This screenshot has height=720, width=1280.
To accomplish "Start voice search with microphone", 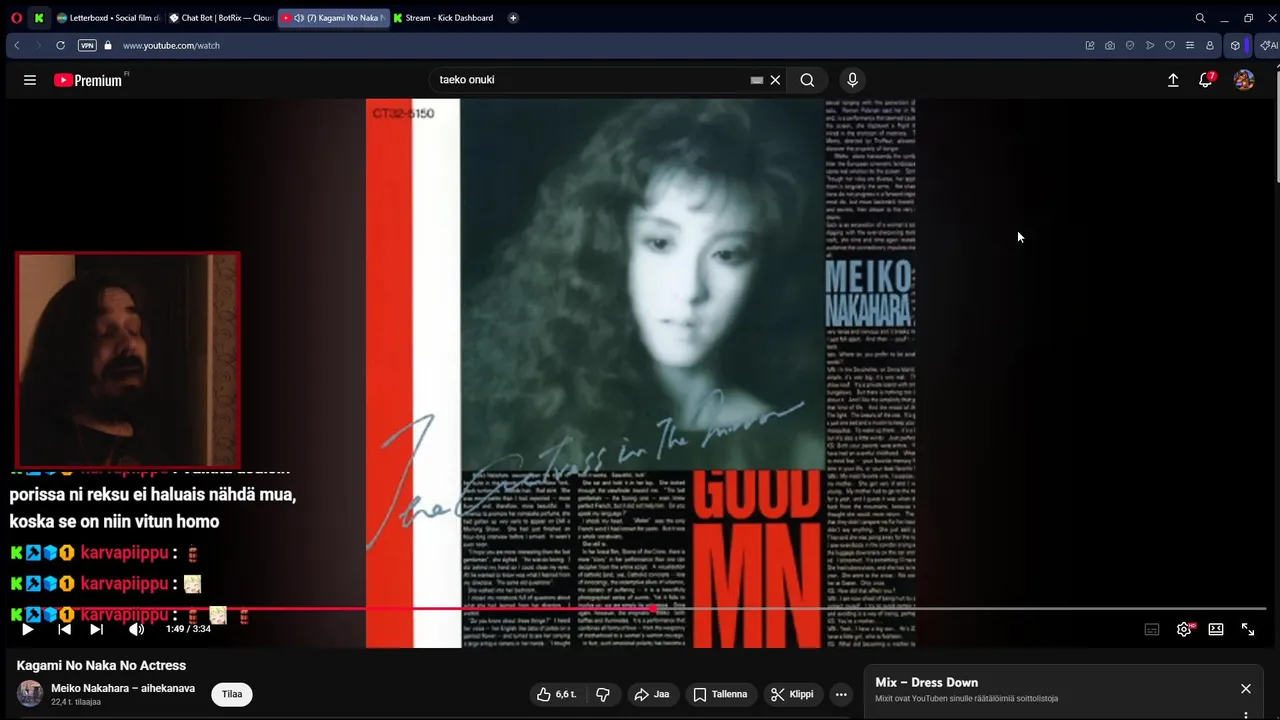I will [x=852, y=80].
